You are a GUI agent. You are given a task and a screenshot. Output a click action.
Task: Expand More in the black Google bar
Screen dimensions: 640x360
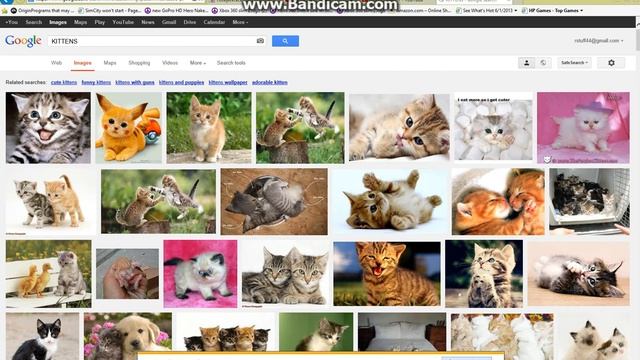point(240,22)
